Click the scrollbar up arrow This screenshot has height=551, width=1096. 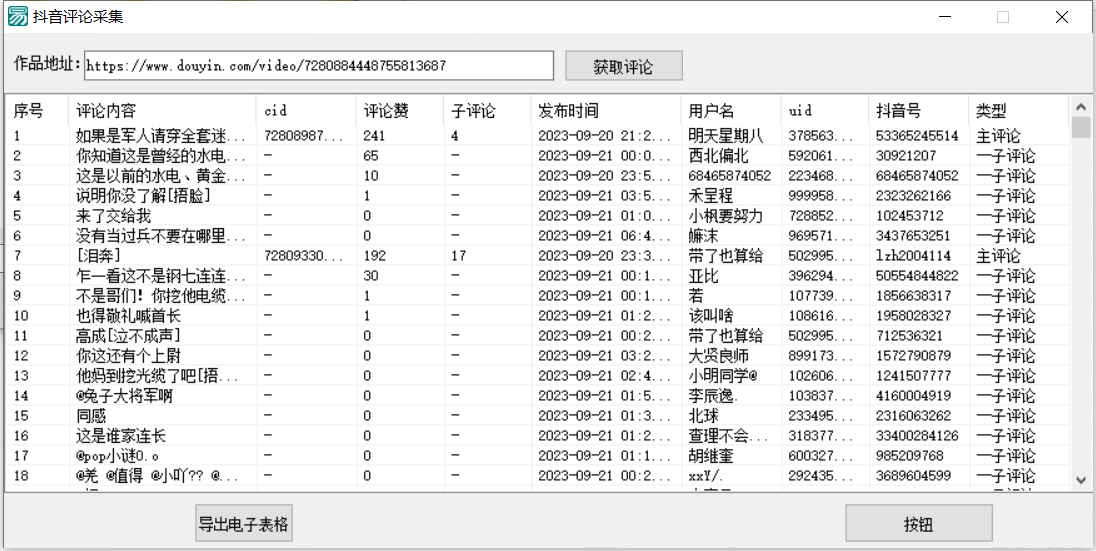[1081, 107]
